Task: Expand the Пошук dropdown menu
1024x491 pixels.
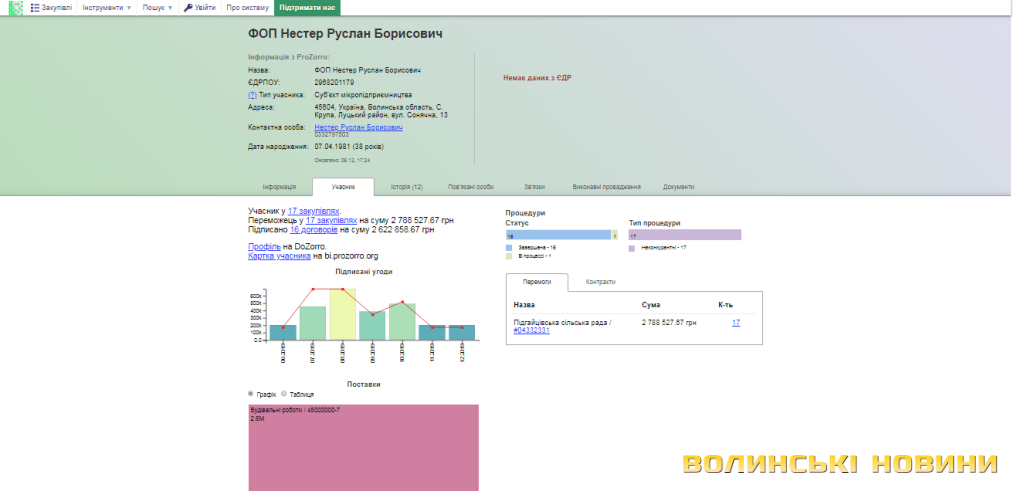Action: tap(157, 8)
